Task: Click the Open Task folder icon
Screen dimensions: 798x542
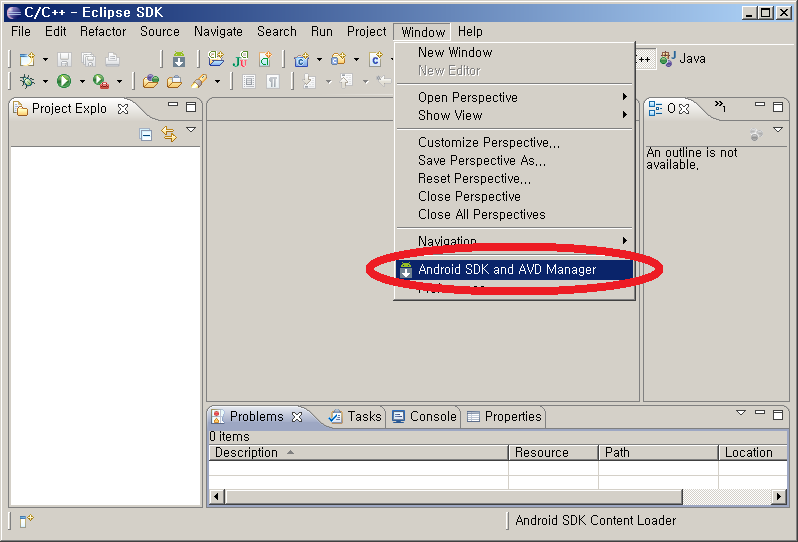Action: tap(174, 81)
